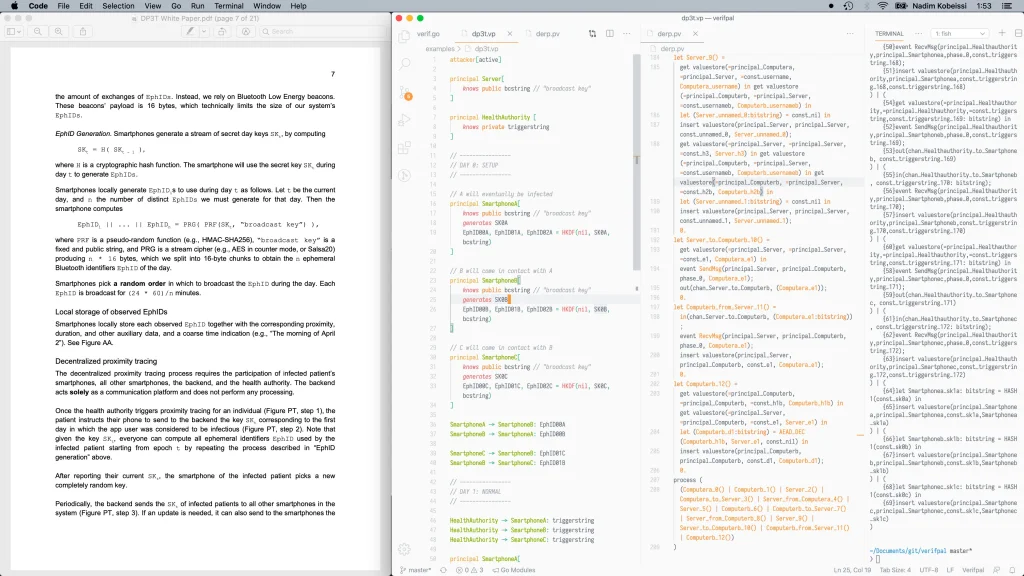
Task: Click the terminal prompt input line
Action: coord(944,559)
